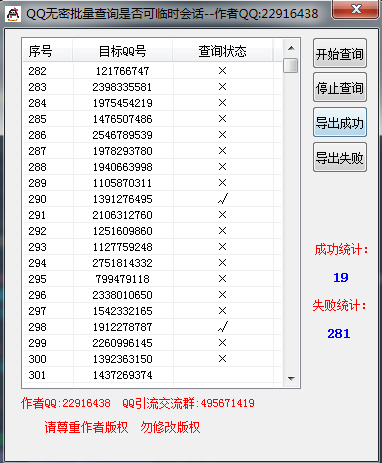The width and height of the screenshot is (382, 463).
Task: Select QQ number 2106312760
Action: (x=123, y=215)
